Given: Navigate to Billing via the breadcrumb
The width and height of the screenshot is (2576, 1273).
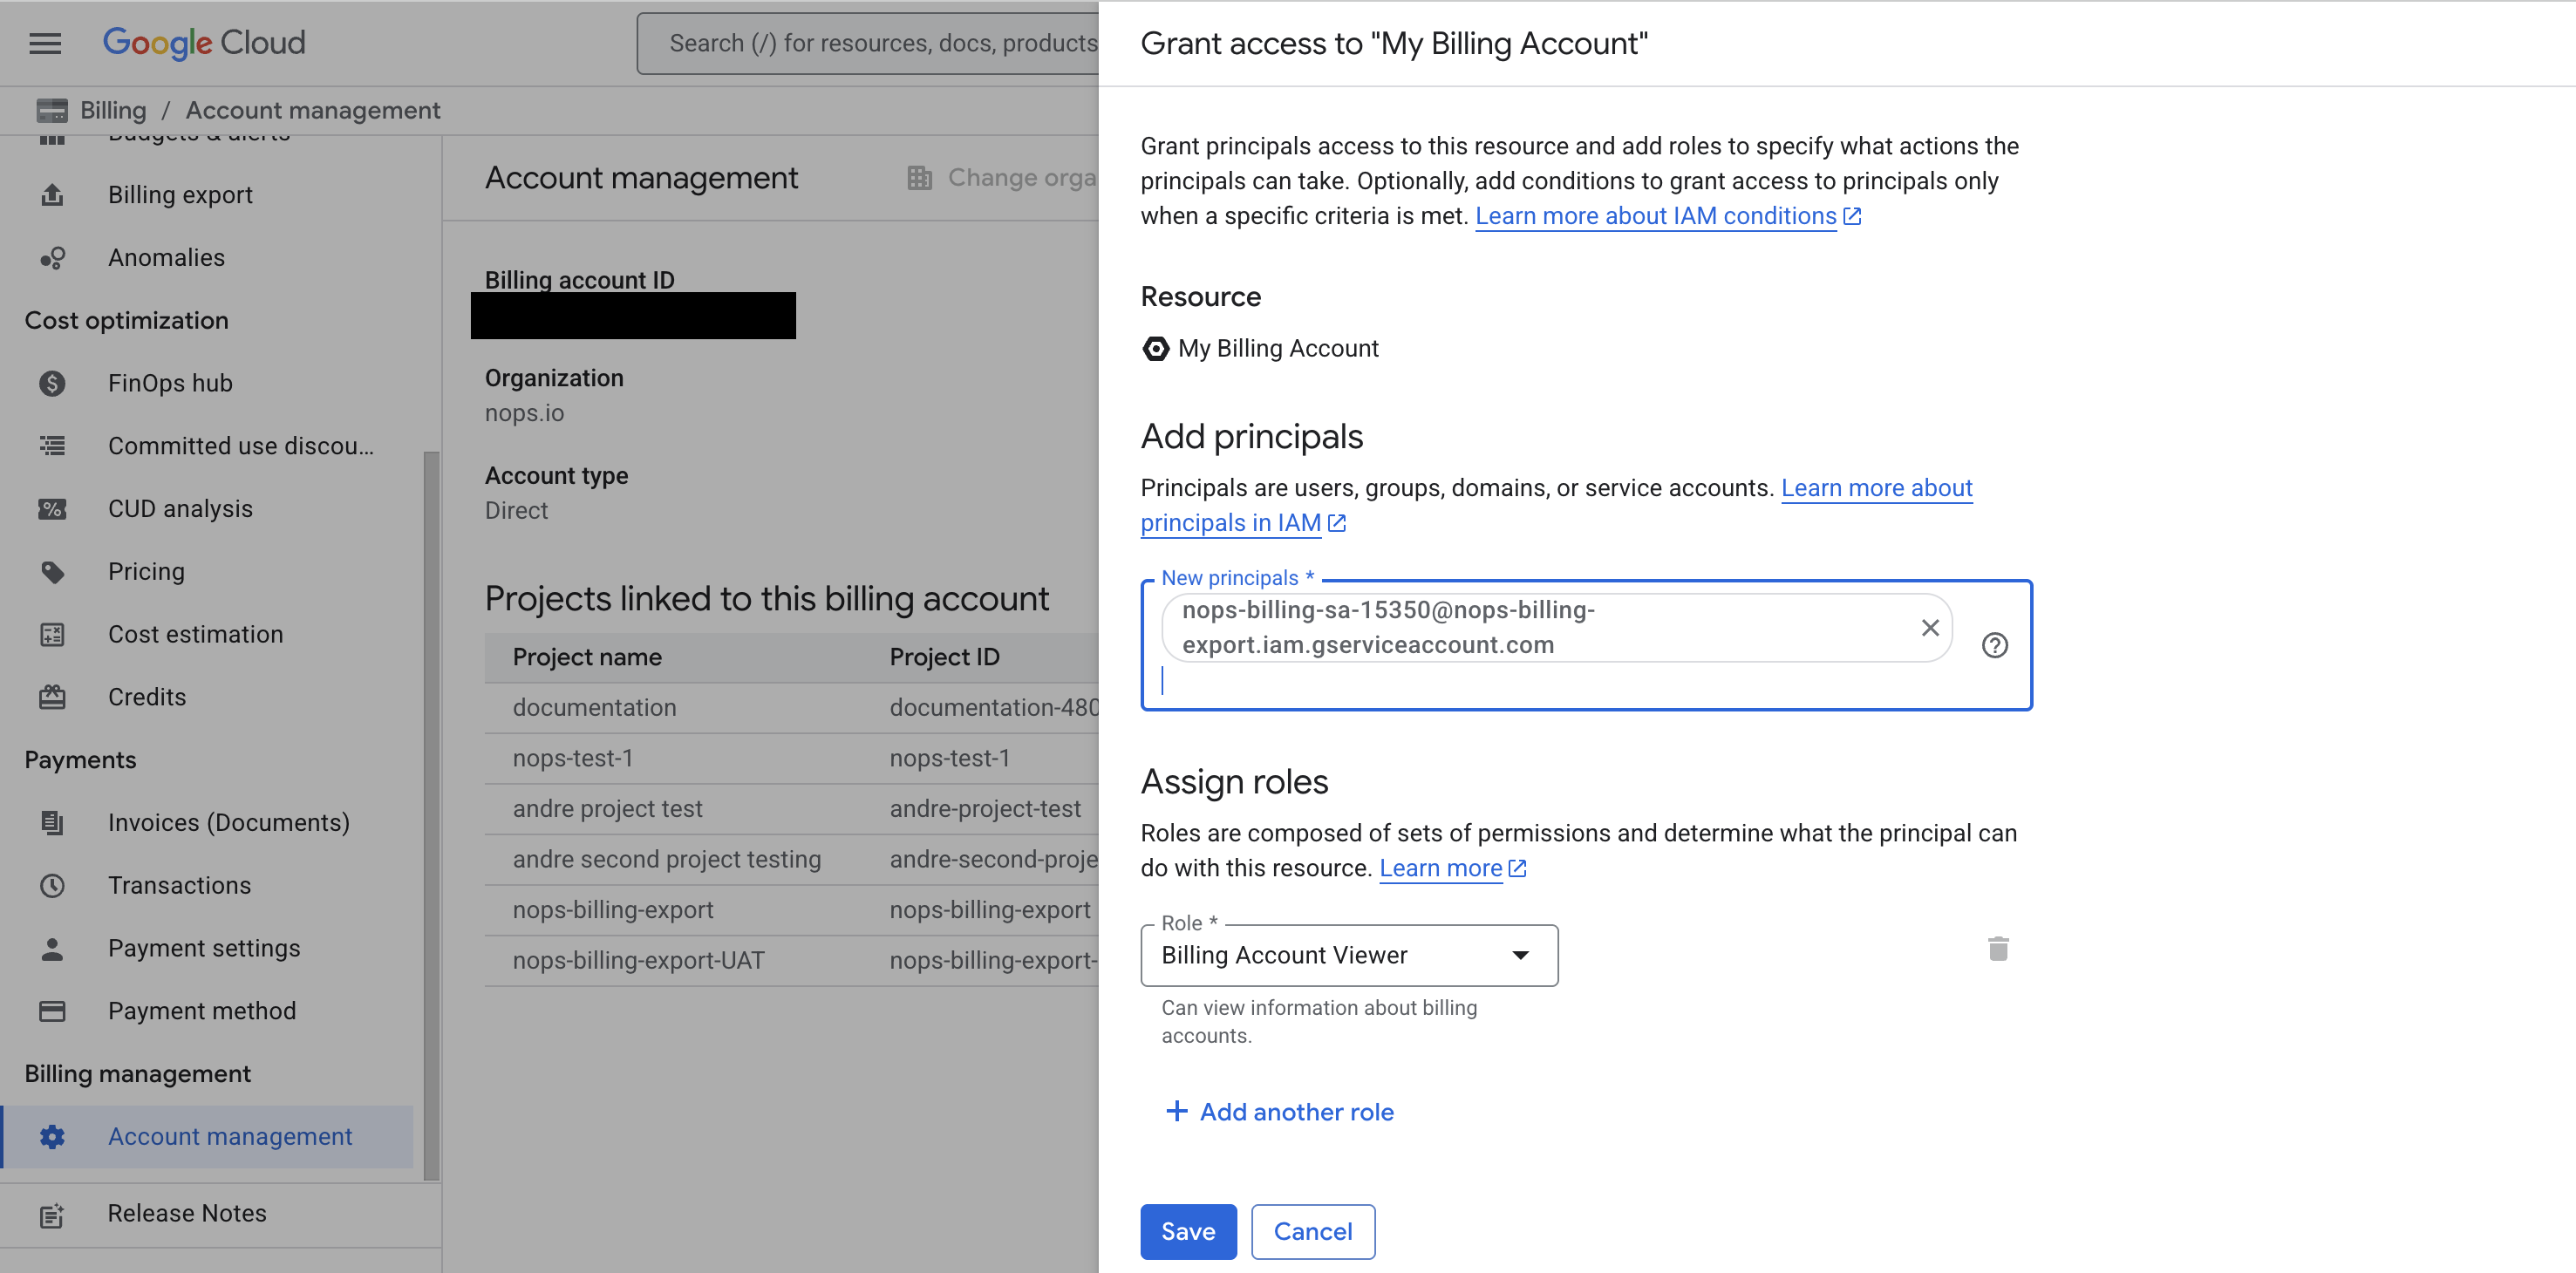Looking at the screenshot, I should click(112, 110).
